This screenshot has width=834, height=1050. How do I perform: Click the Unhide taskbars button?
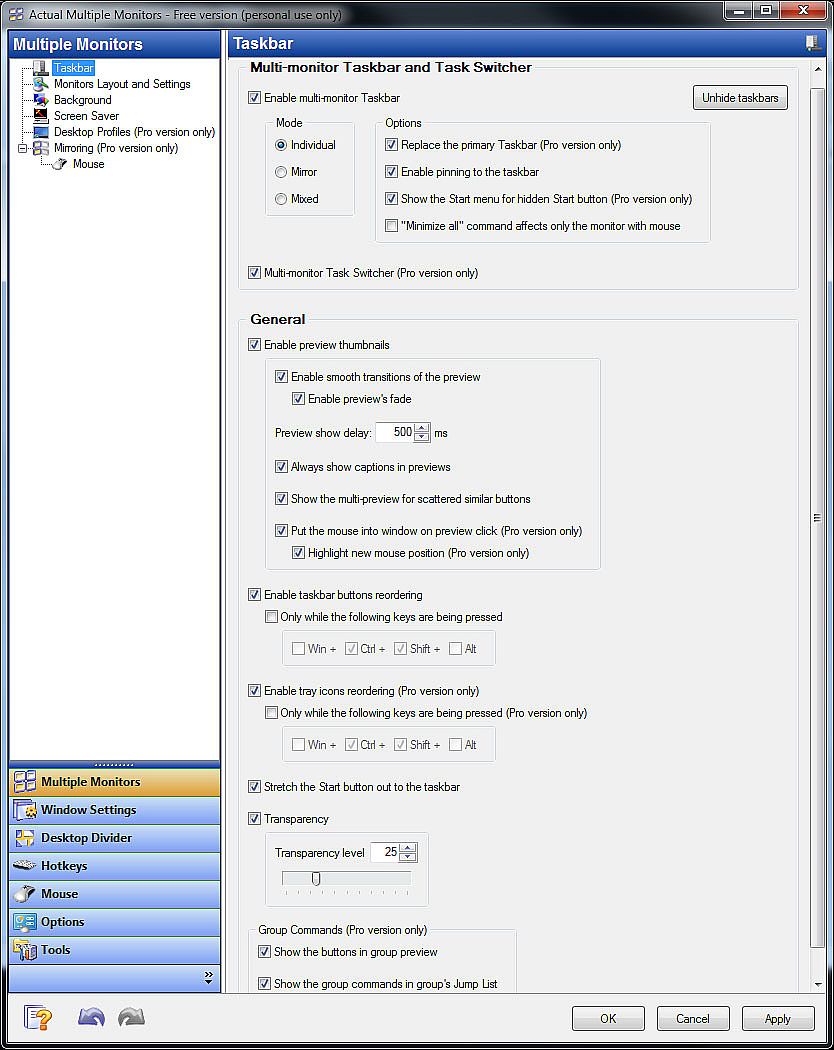tap(740, 98)
